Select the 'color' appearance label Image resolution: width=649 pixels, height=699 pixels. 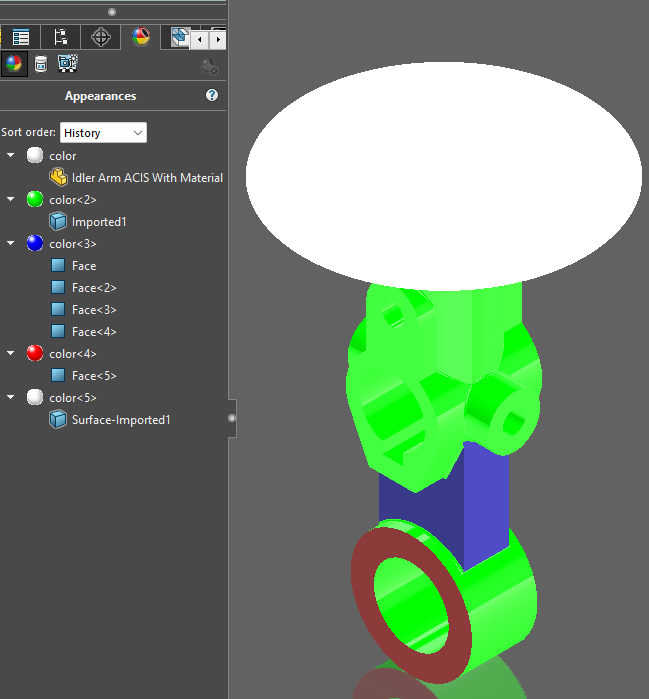pos(62,156)
